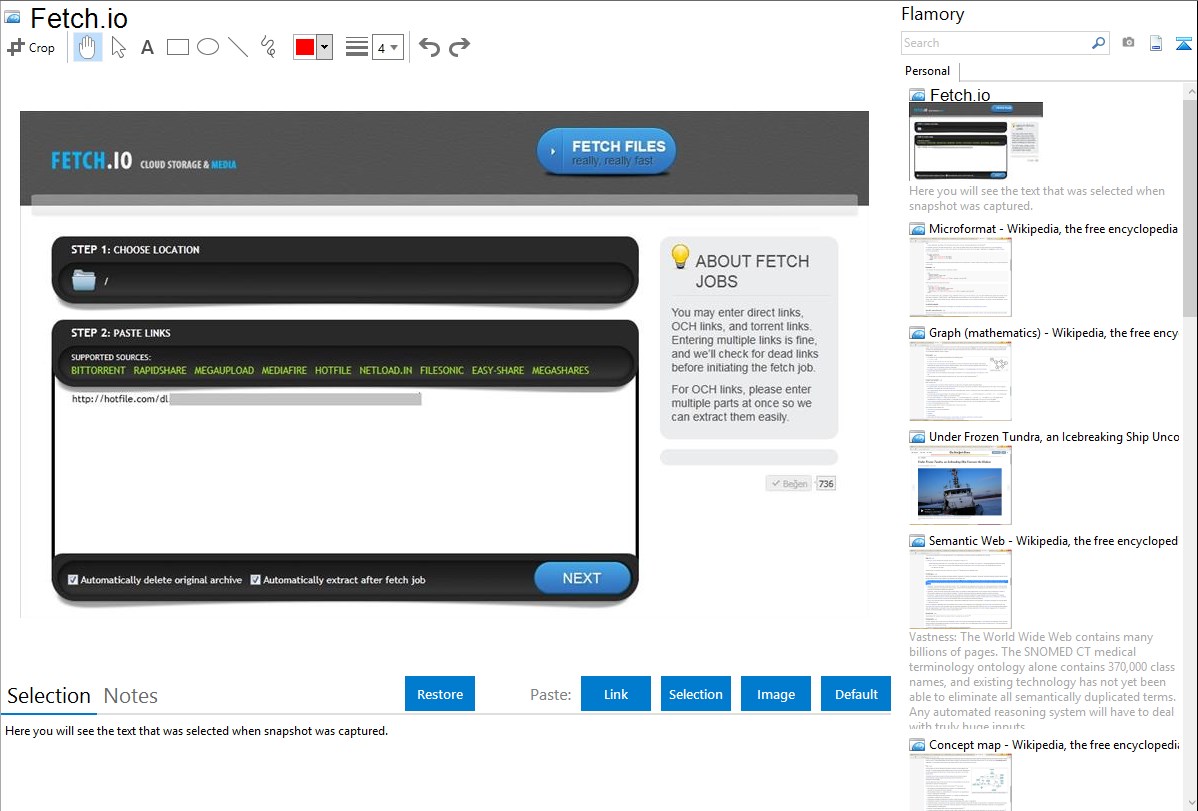Paste as Link button
The image size is (1198, 811).
616,694
